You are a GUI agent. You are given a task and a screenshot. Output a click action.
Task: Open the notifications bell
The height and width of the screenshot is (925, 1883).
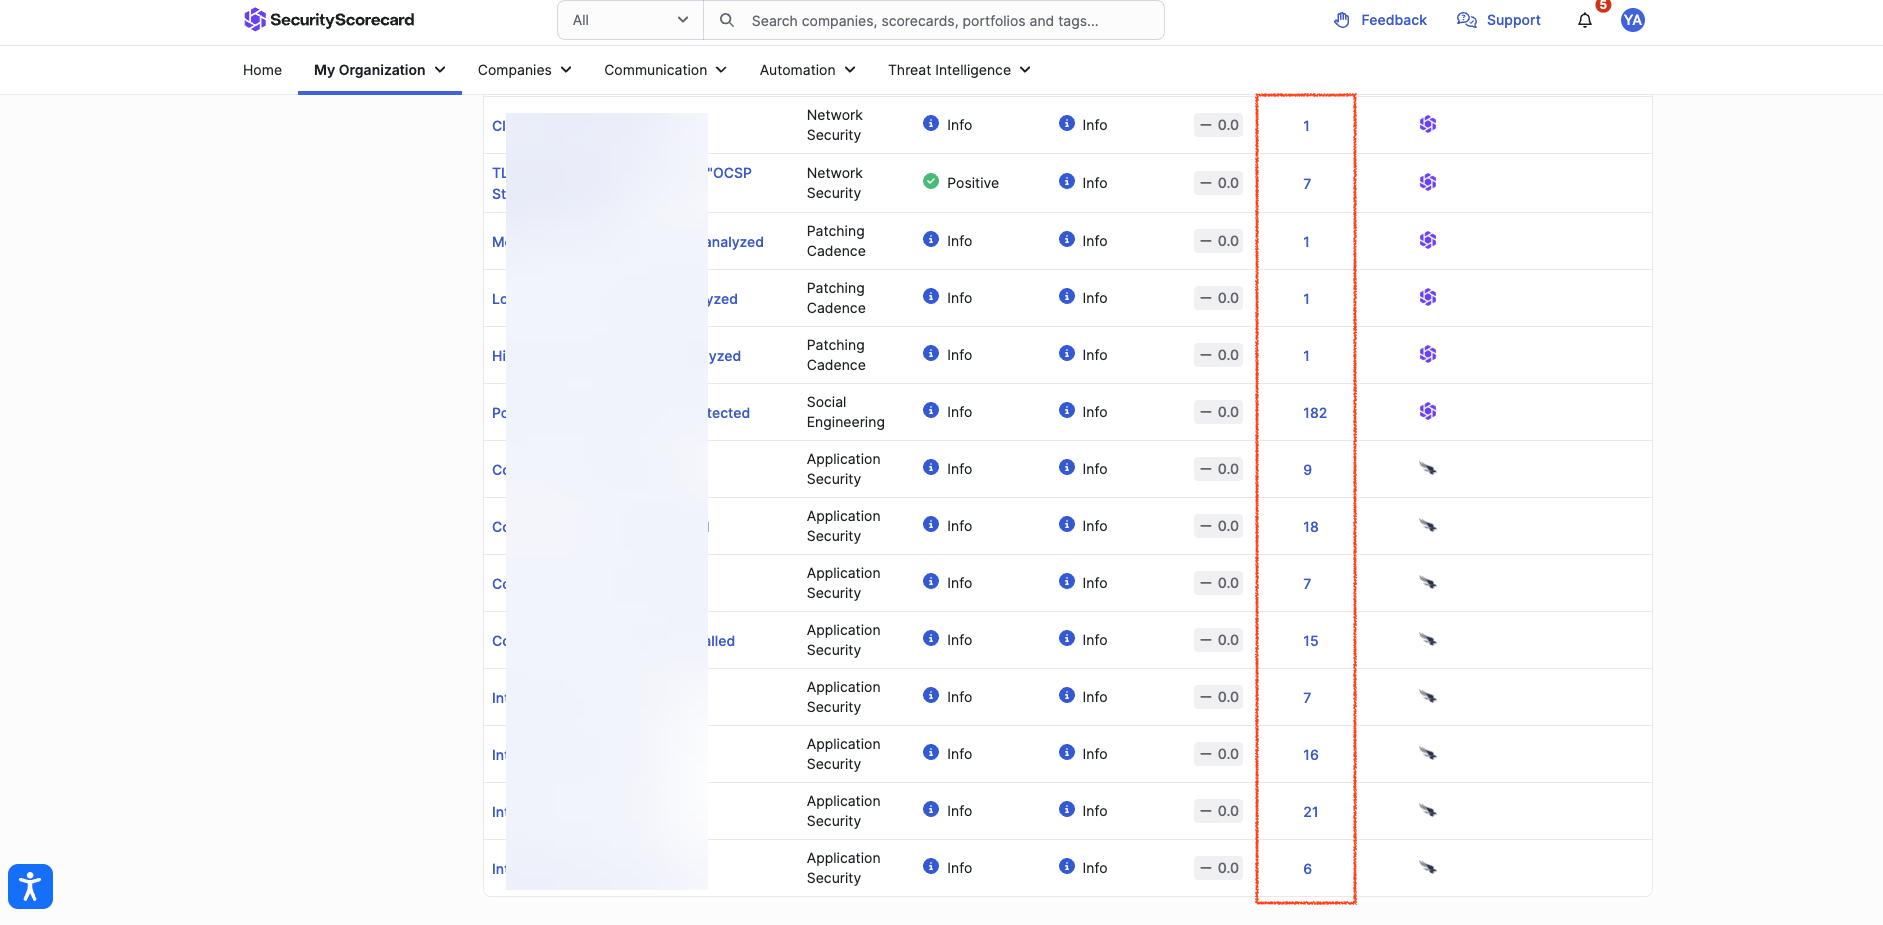point(1585,21)
